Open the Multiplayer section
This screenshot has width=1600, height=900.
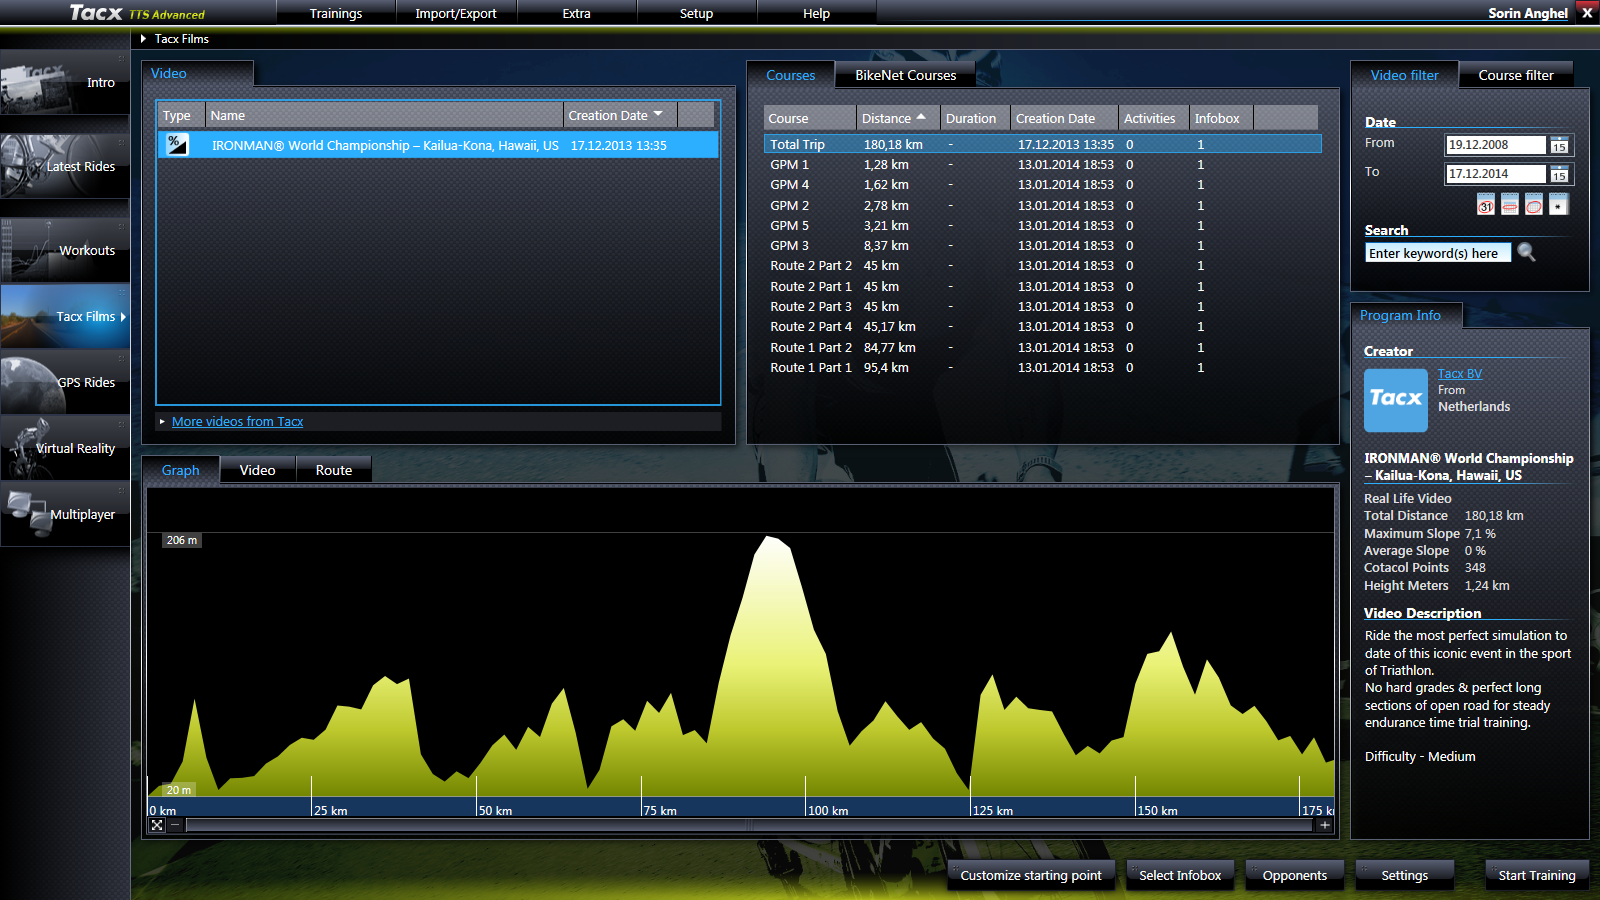[x=65, y=514]
